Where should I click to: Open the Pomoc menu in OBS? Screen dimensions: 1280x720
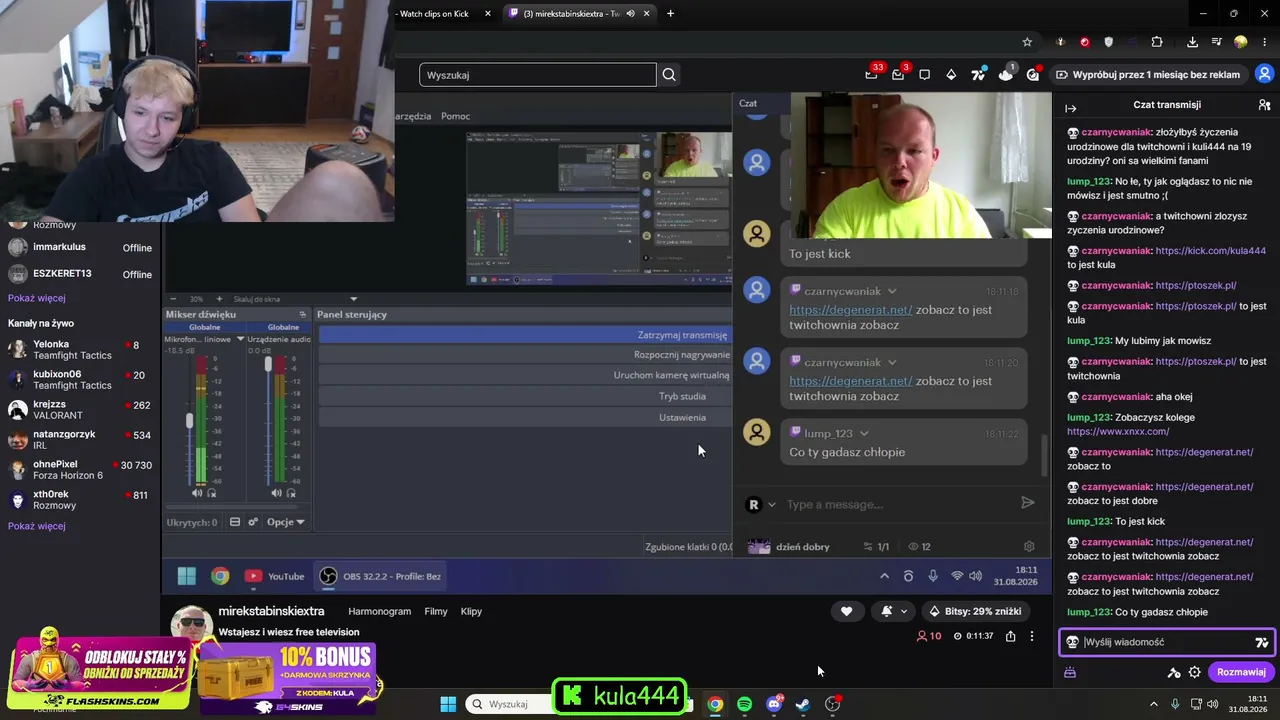455,116
